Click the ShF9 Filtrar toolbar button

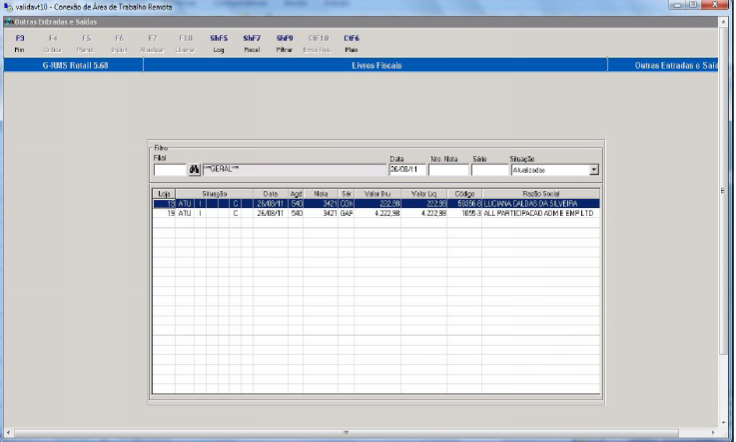pyautogui.click(x=284, y=44)
